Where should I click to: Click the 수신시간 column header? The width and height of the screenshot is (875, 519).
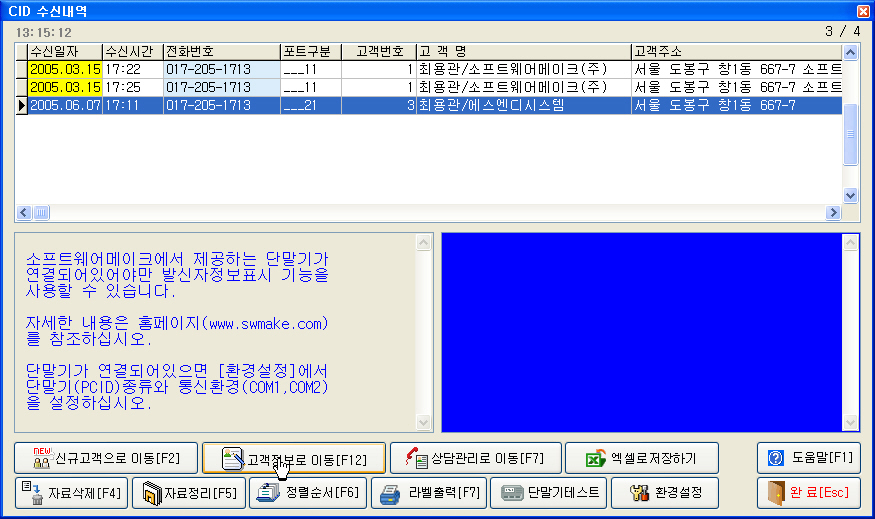point(133,52)
